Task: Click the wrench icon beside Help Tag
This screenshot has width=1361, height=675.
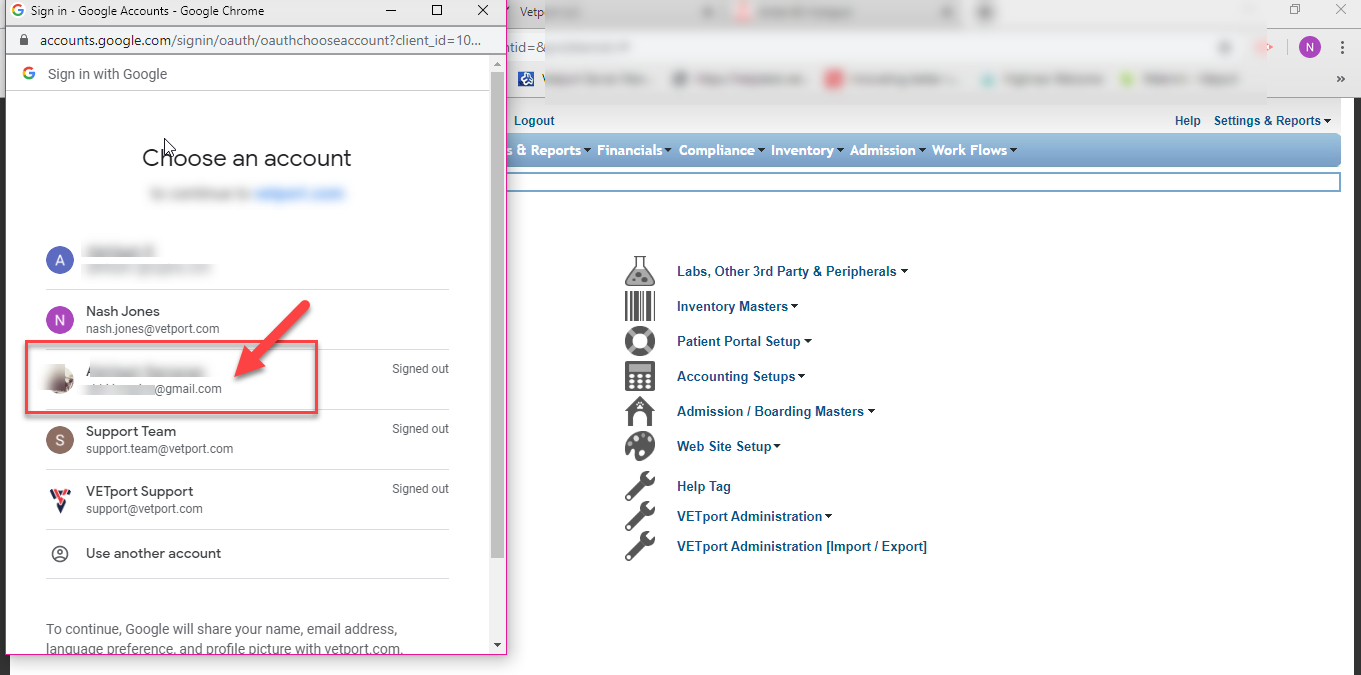Action: pos(639,486)
